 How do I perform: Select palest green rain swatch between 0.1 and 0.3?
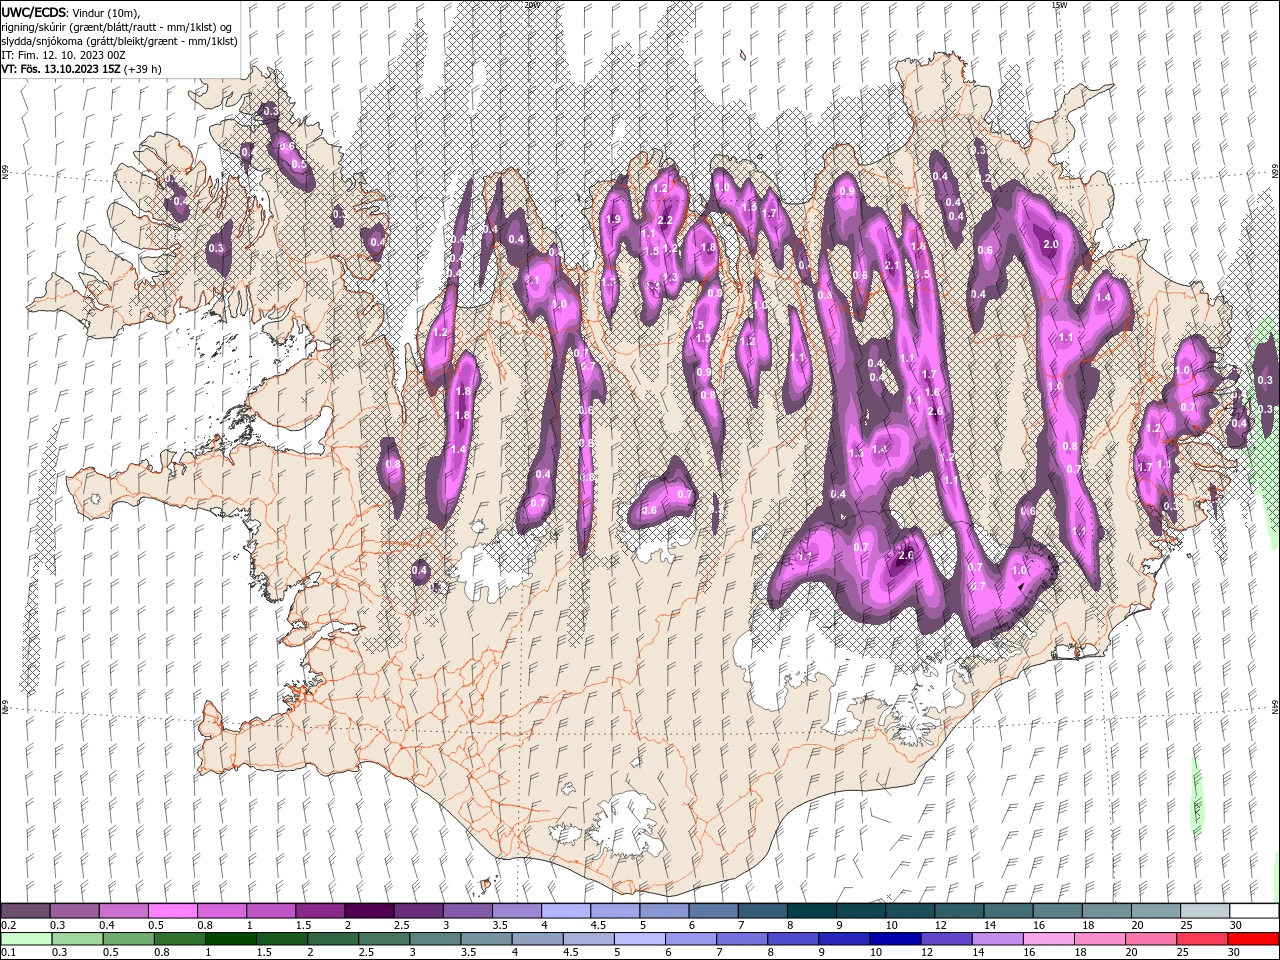[x=26, y=939]
